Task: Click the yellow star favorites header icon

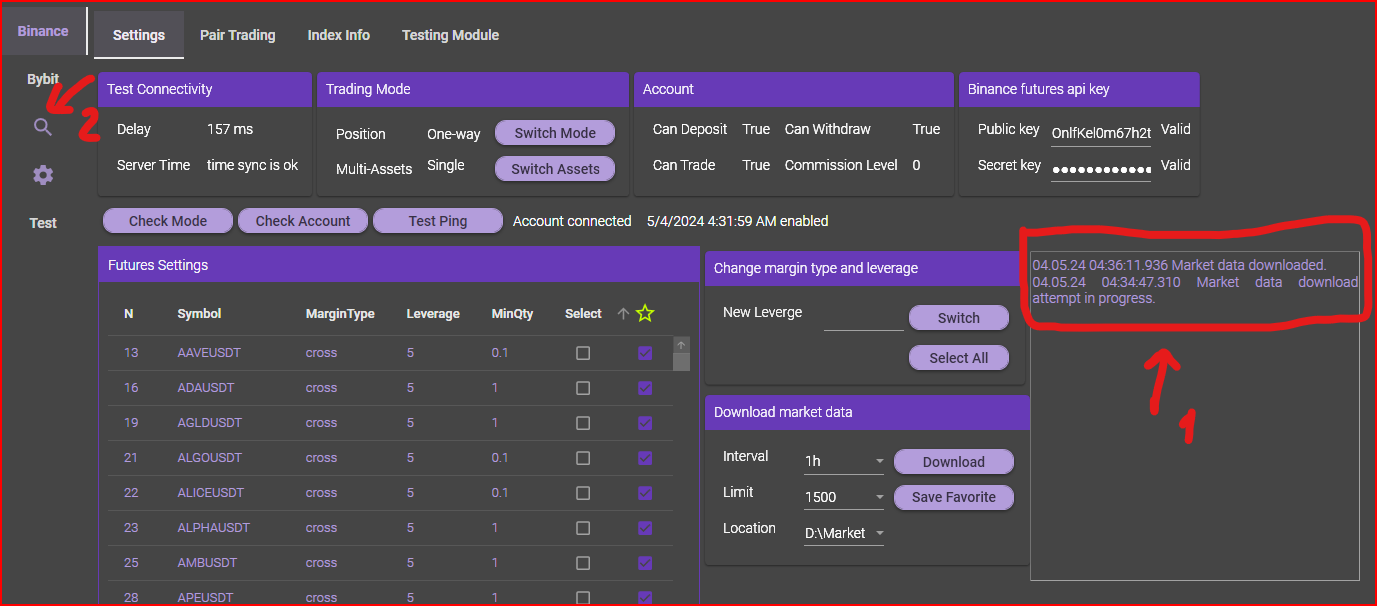Action: [x=645, y=314]
